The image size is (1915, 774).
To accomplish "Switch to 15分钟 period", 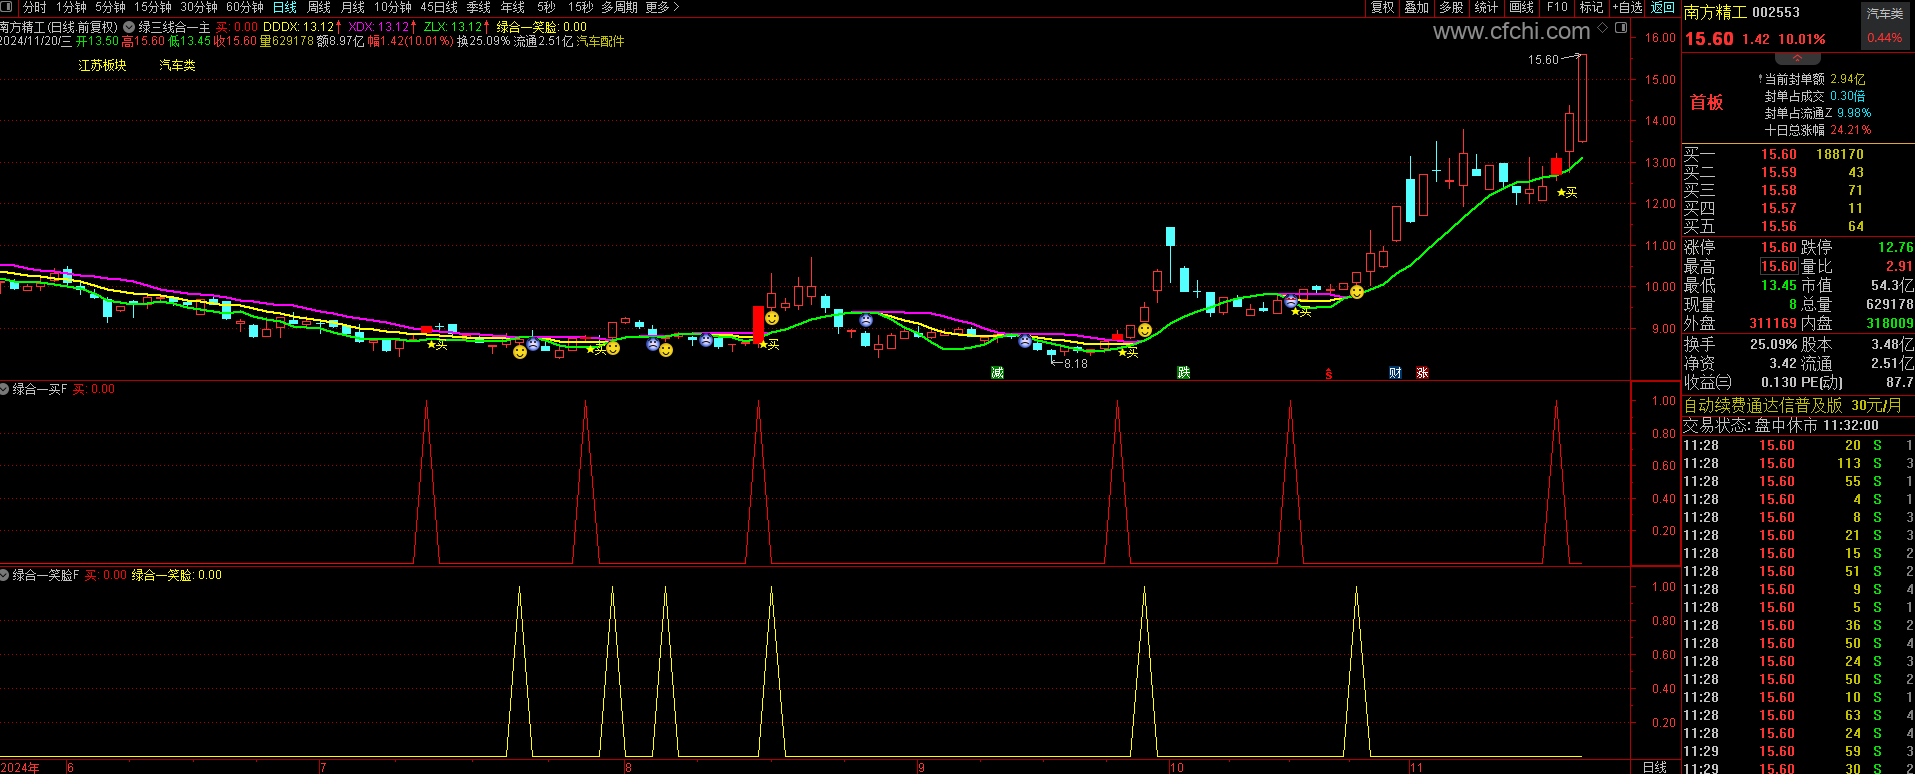I will pos(153,7).
